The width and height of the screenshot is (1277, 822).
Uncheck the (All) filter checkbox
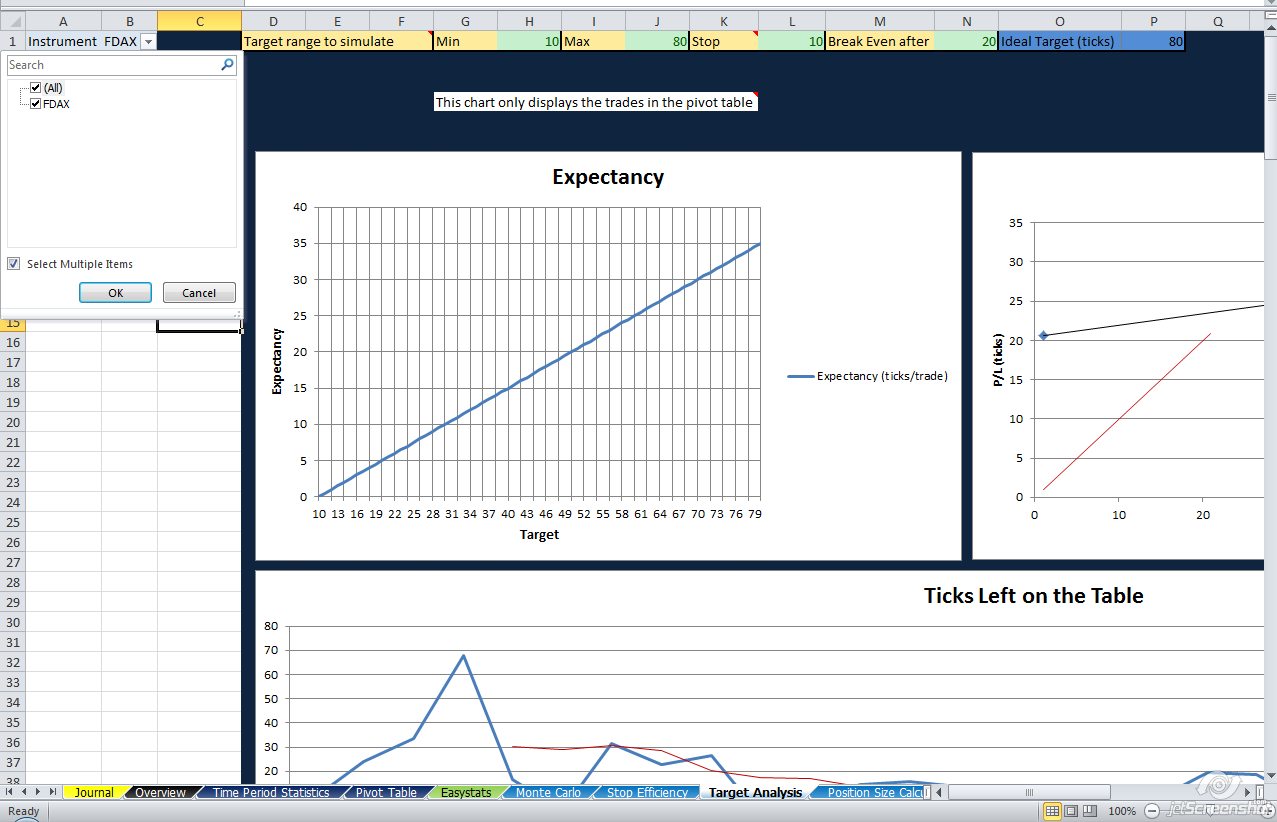coord(36,88)
